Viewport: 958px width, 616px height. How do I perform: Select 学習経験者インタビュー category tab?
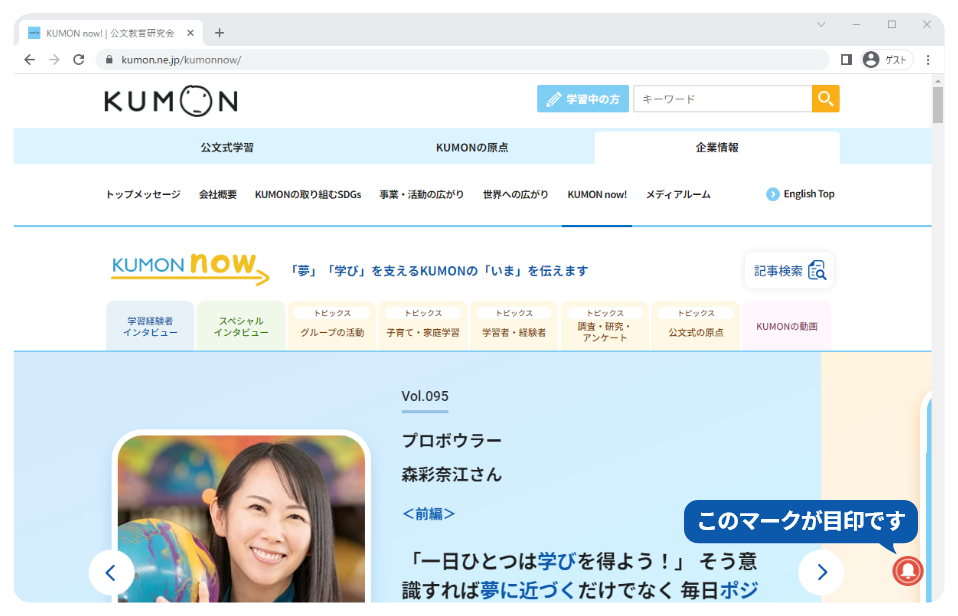[150, 326]
